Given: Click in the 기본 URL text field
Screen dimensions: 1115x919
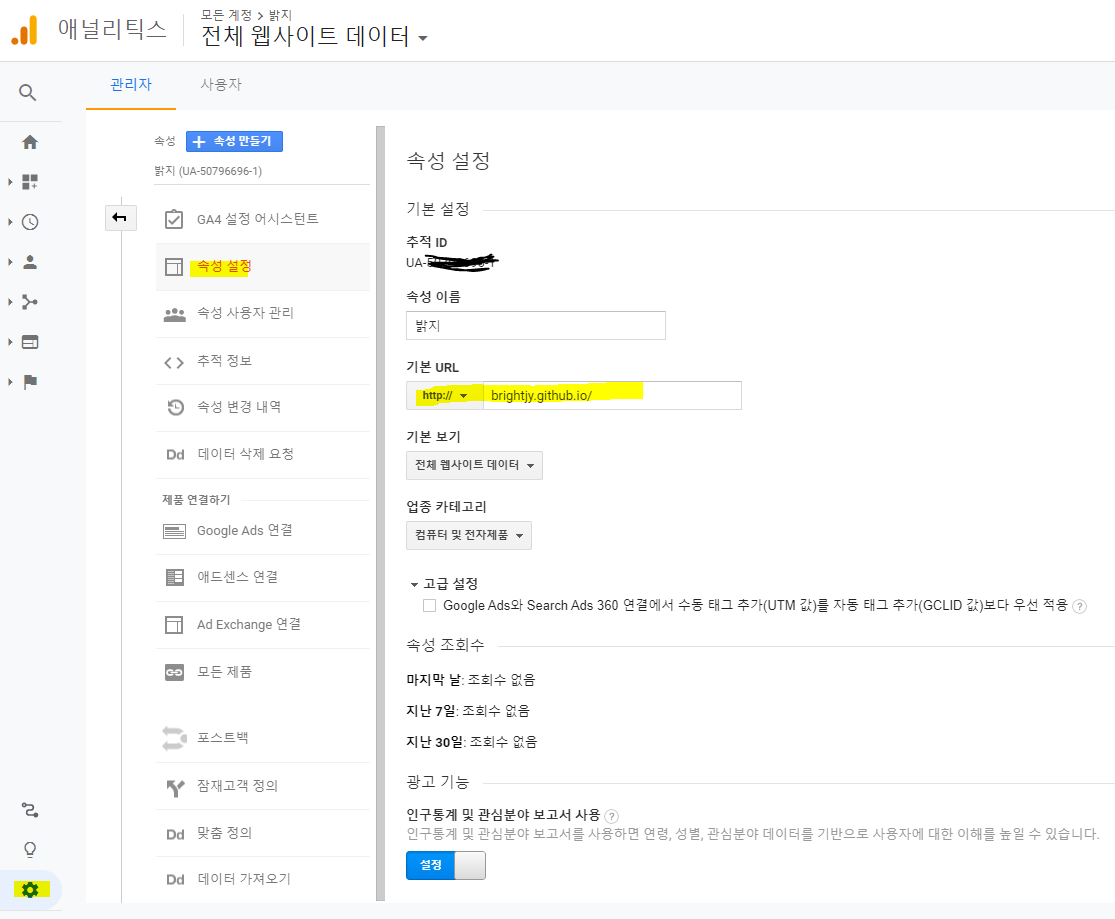Looking at the screenshot, I should coord(612,395).
